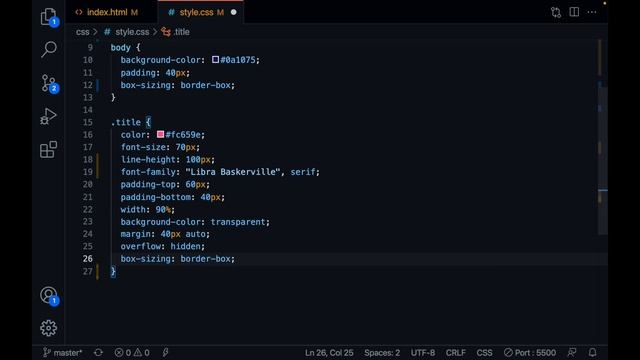Click the Open Changes icon in editor toolbar
The height and width of the screenshot is (360, 640).
556,12
